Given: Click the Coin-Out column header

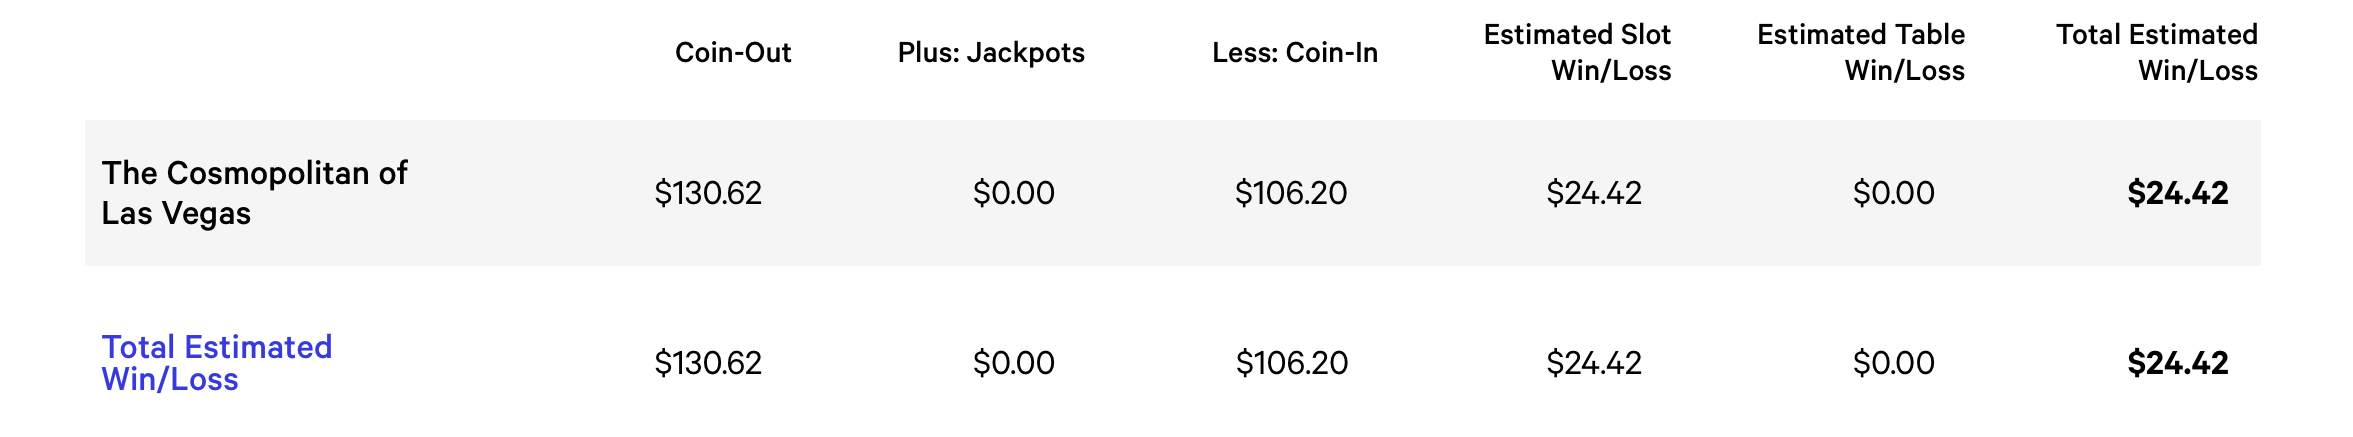Looking at the screenshot, I should tap(733, 53).
